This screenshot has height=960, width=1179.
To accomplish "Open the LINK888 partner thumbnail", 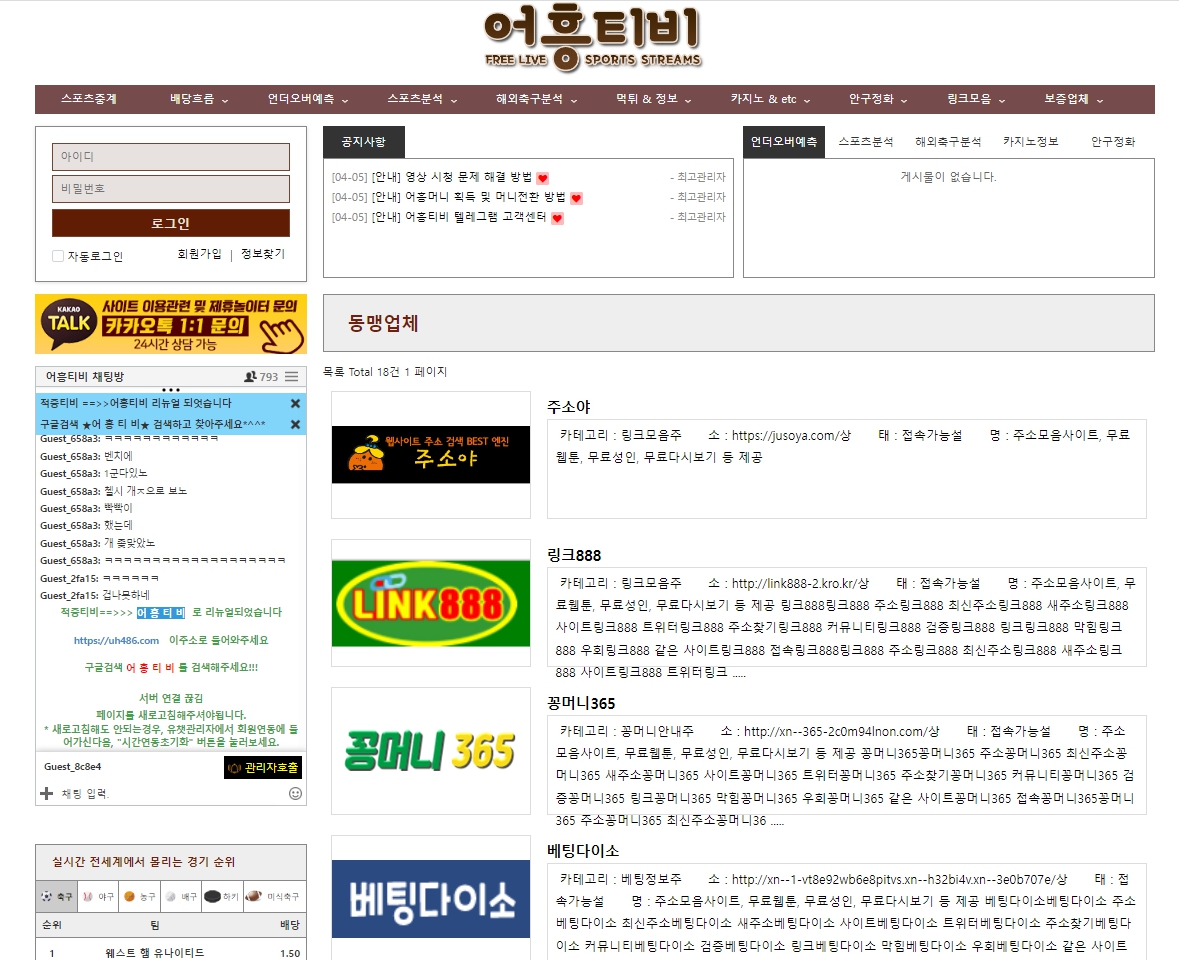I will pos(431,603).
